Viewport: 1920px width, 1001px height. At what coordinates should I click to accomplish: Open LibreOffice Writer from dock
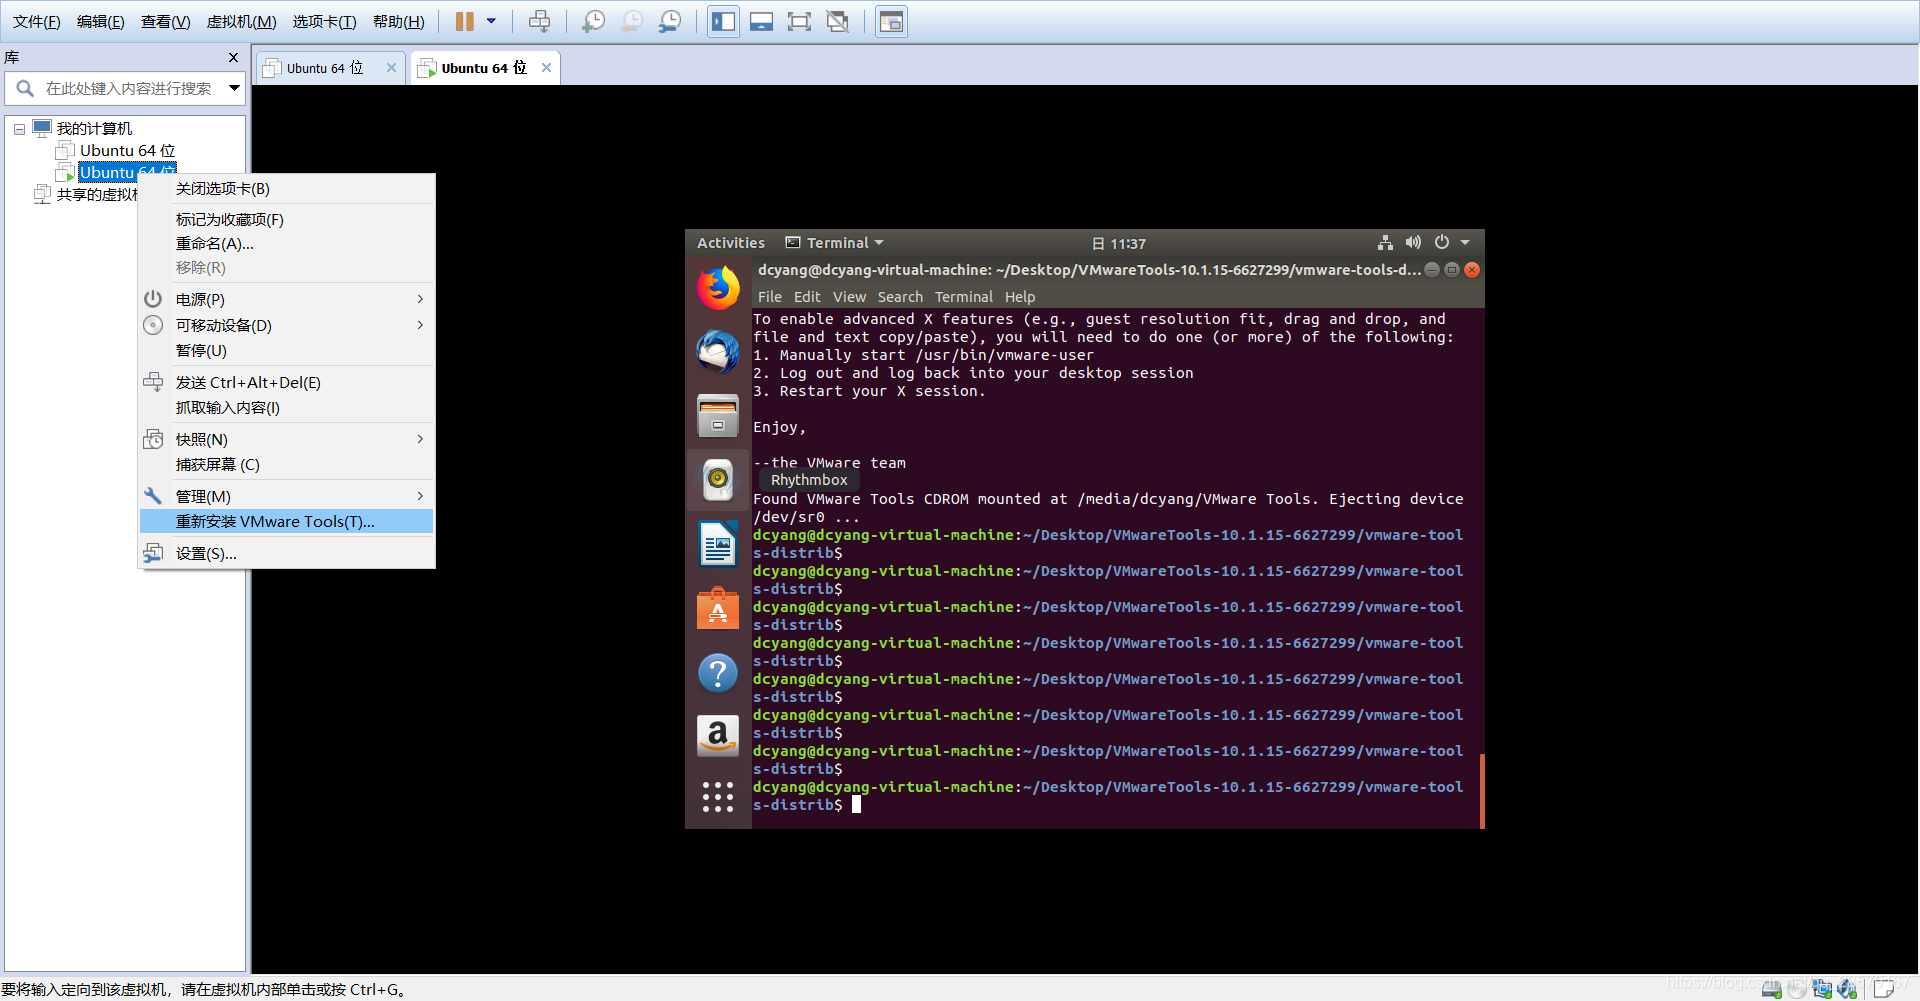click(x=718, y=545)
